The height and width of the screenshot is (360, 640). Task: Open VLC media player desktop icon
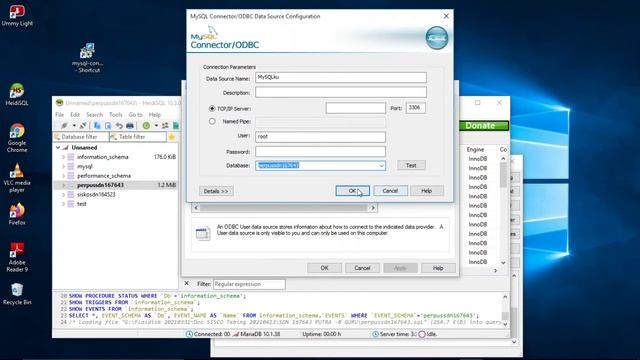pyautogui.click(x=17, y=178)
